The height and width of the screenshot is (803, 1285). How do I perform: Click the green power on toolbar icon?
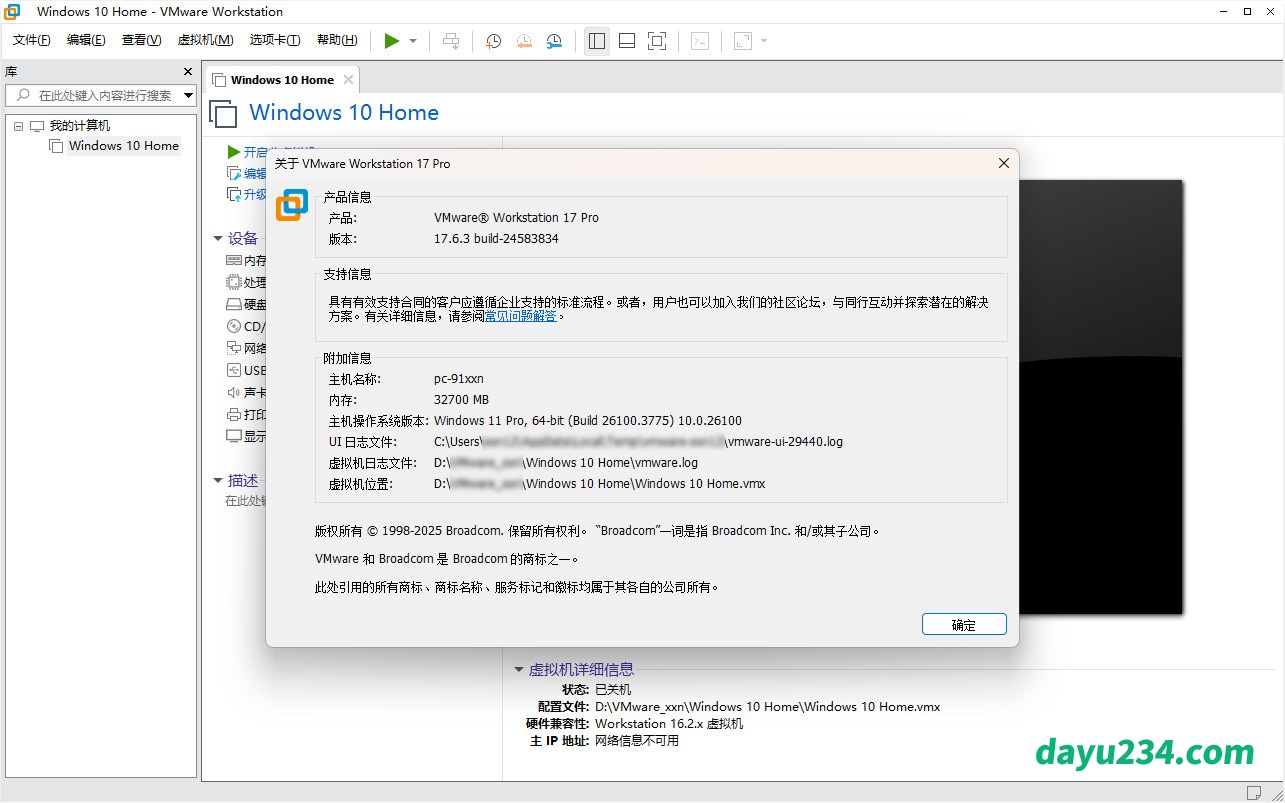[x=391, y=41]
